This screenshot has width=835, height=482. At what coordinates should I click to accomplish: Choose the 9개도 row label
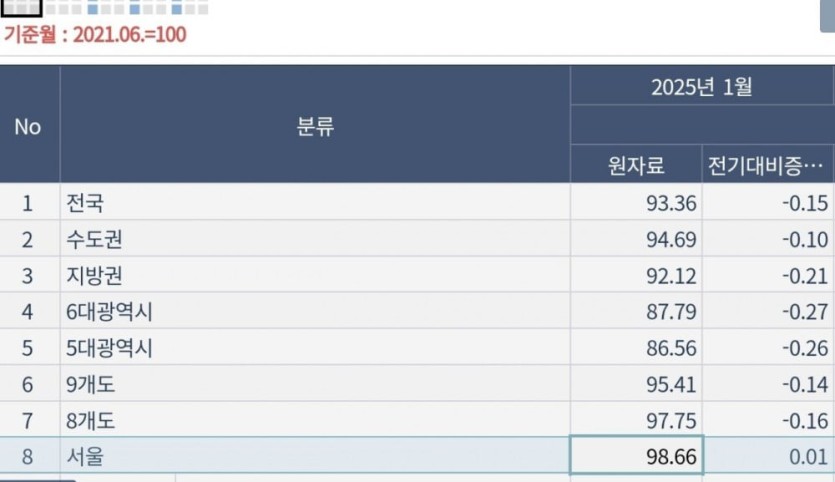pyautogui.click(x=90, y=385)
